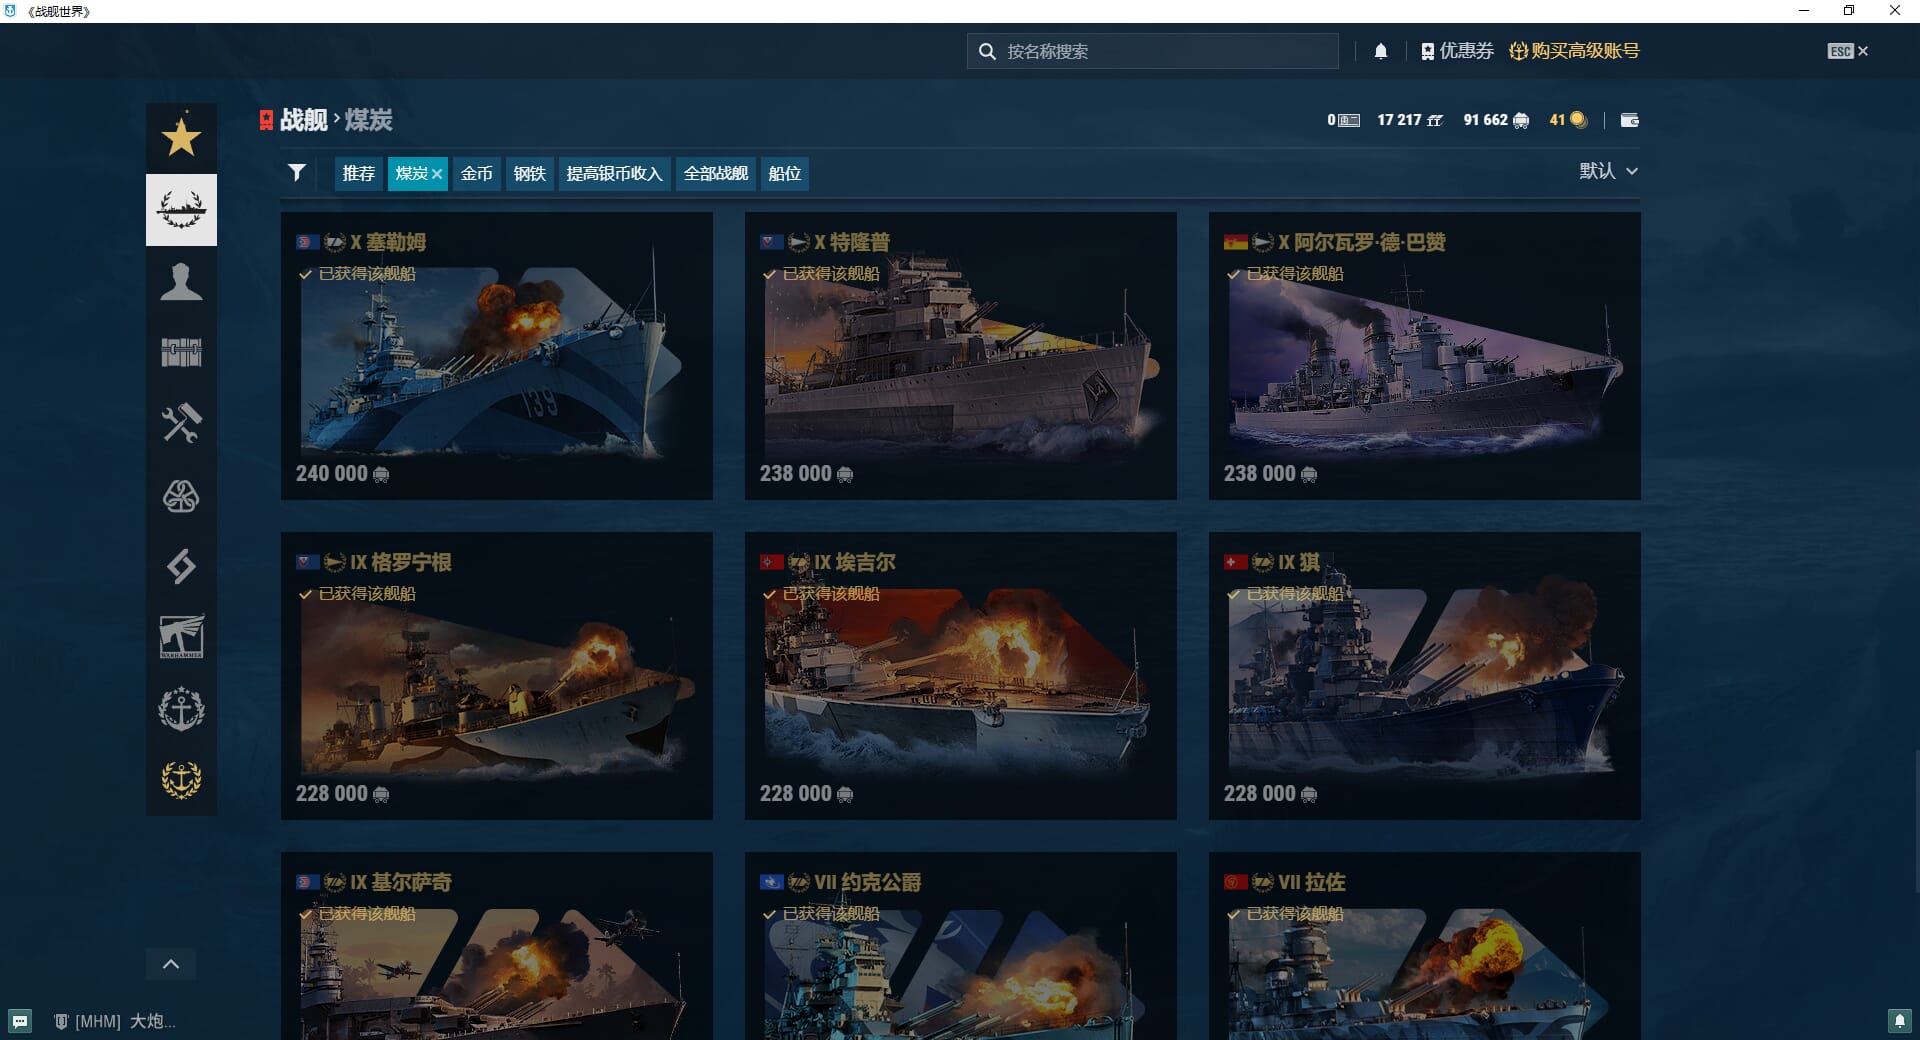Click the 按名称搜索 search field
The width and height of the screenshot is (1920, 1040).
click(x=1160, y=51)
